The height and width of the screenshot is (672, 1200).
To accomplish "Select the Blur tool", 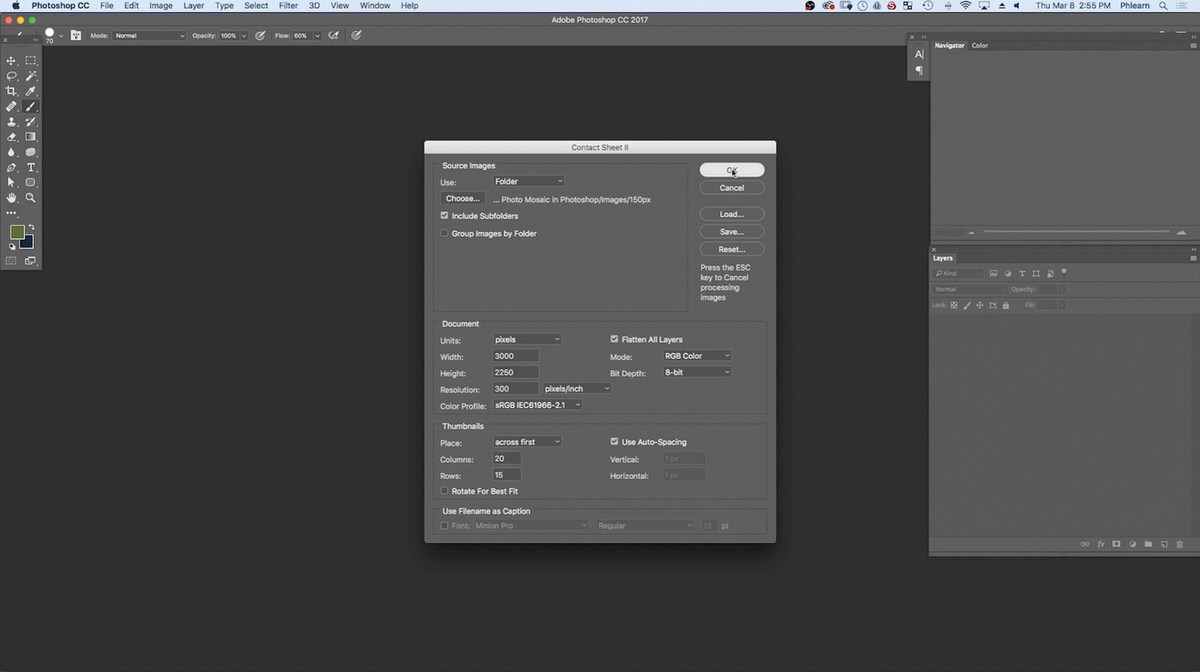I will click(12, 152).
